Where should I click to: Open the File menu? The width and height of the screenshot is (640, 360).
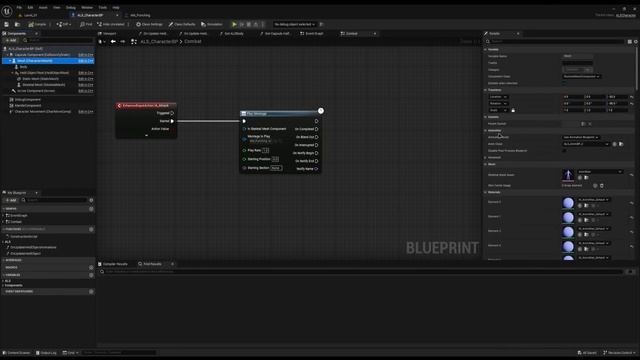tap(19, 7)
